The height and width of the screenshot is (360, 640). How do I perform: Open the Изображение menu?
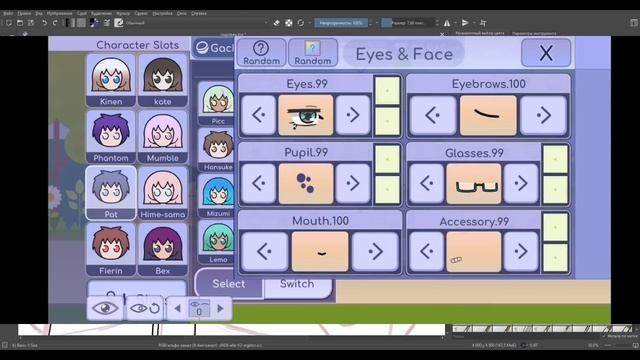tap(59, 13)
